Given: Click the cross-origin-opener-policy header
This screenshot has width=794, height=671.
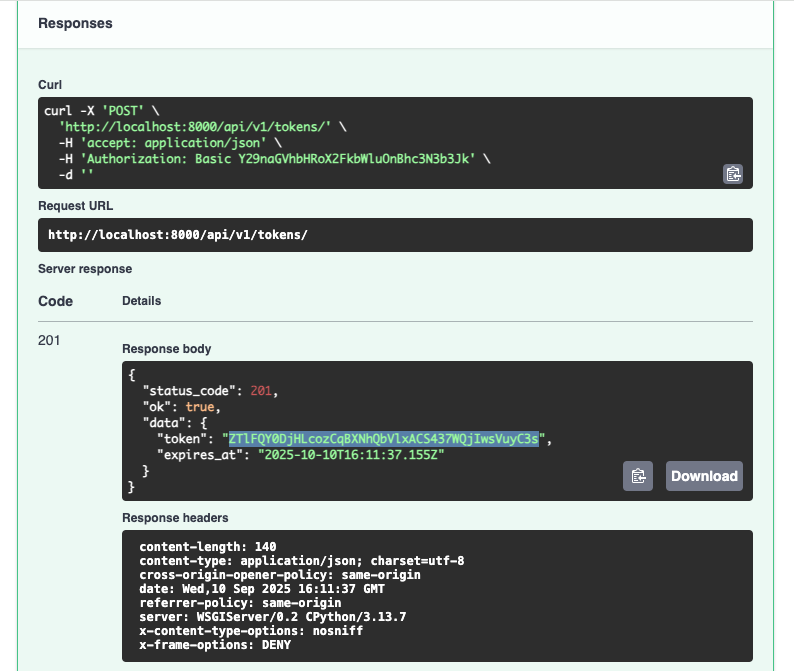Looking at the screenshot, I should [x=280, y=575].
